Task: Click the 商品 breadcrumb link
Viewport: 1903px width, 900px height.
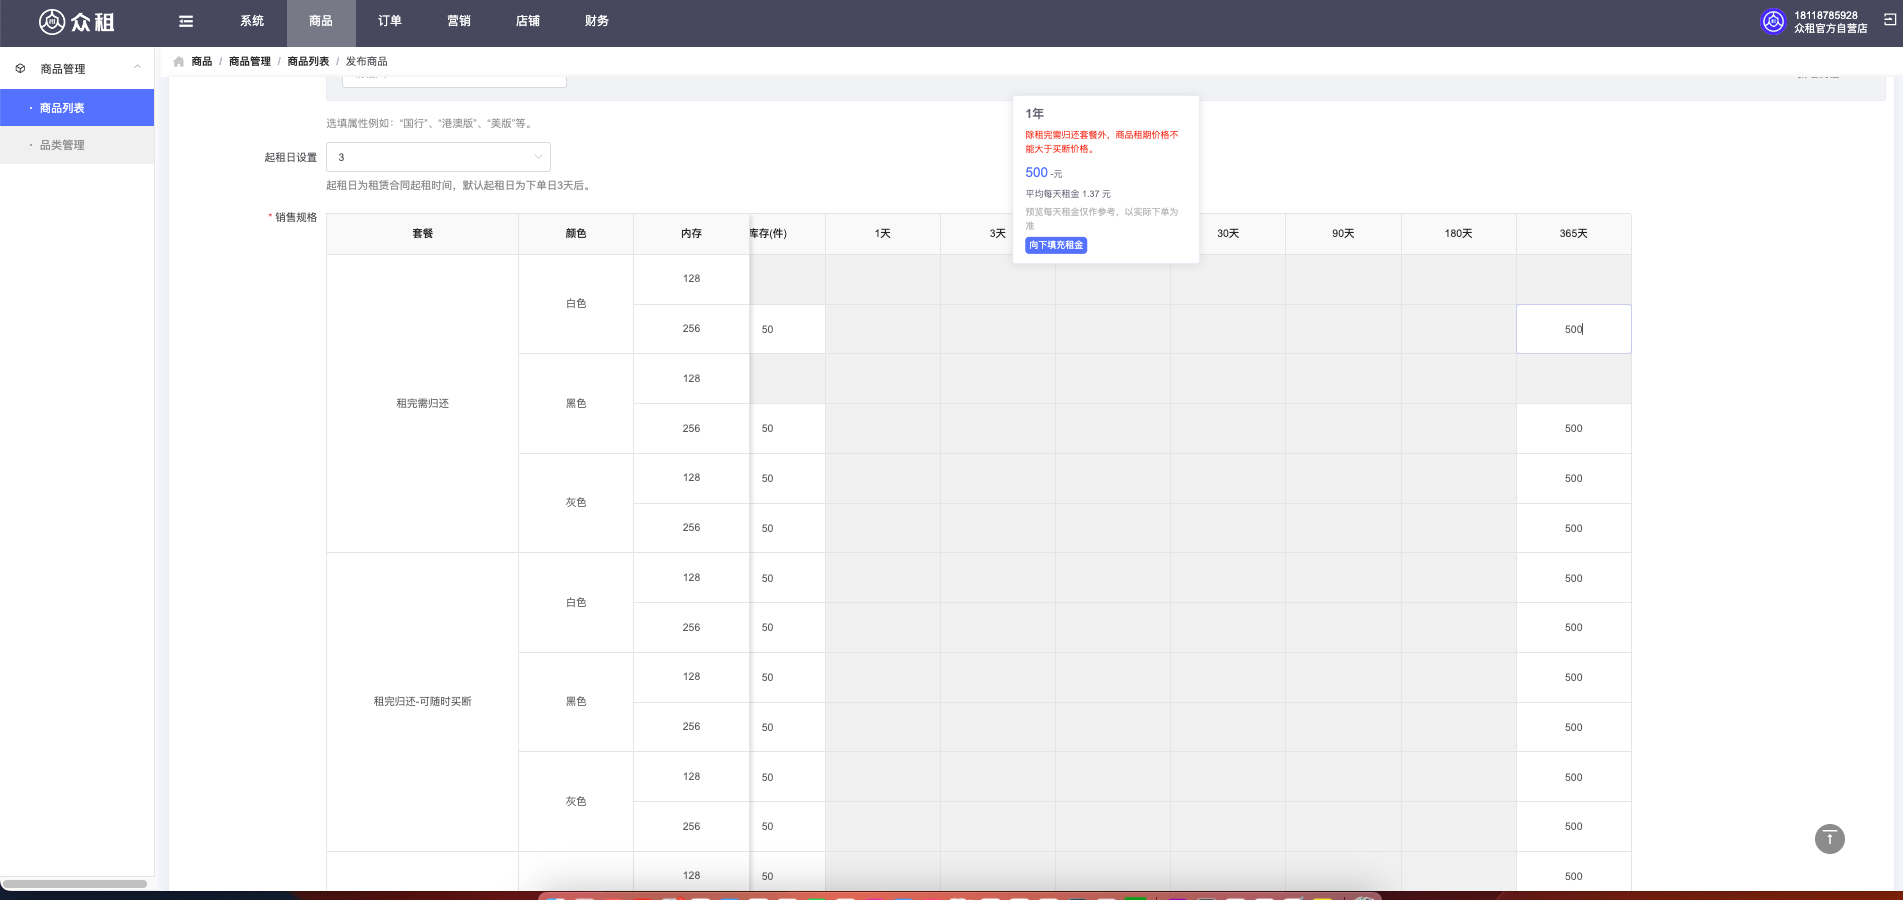Action: coord(202,61)
